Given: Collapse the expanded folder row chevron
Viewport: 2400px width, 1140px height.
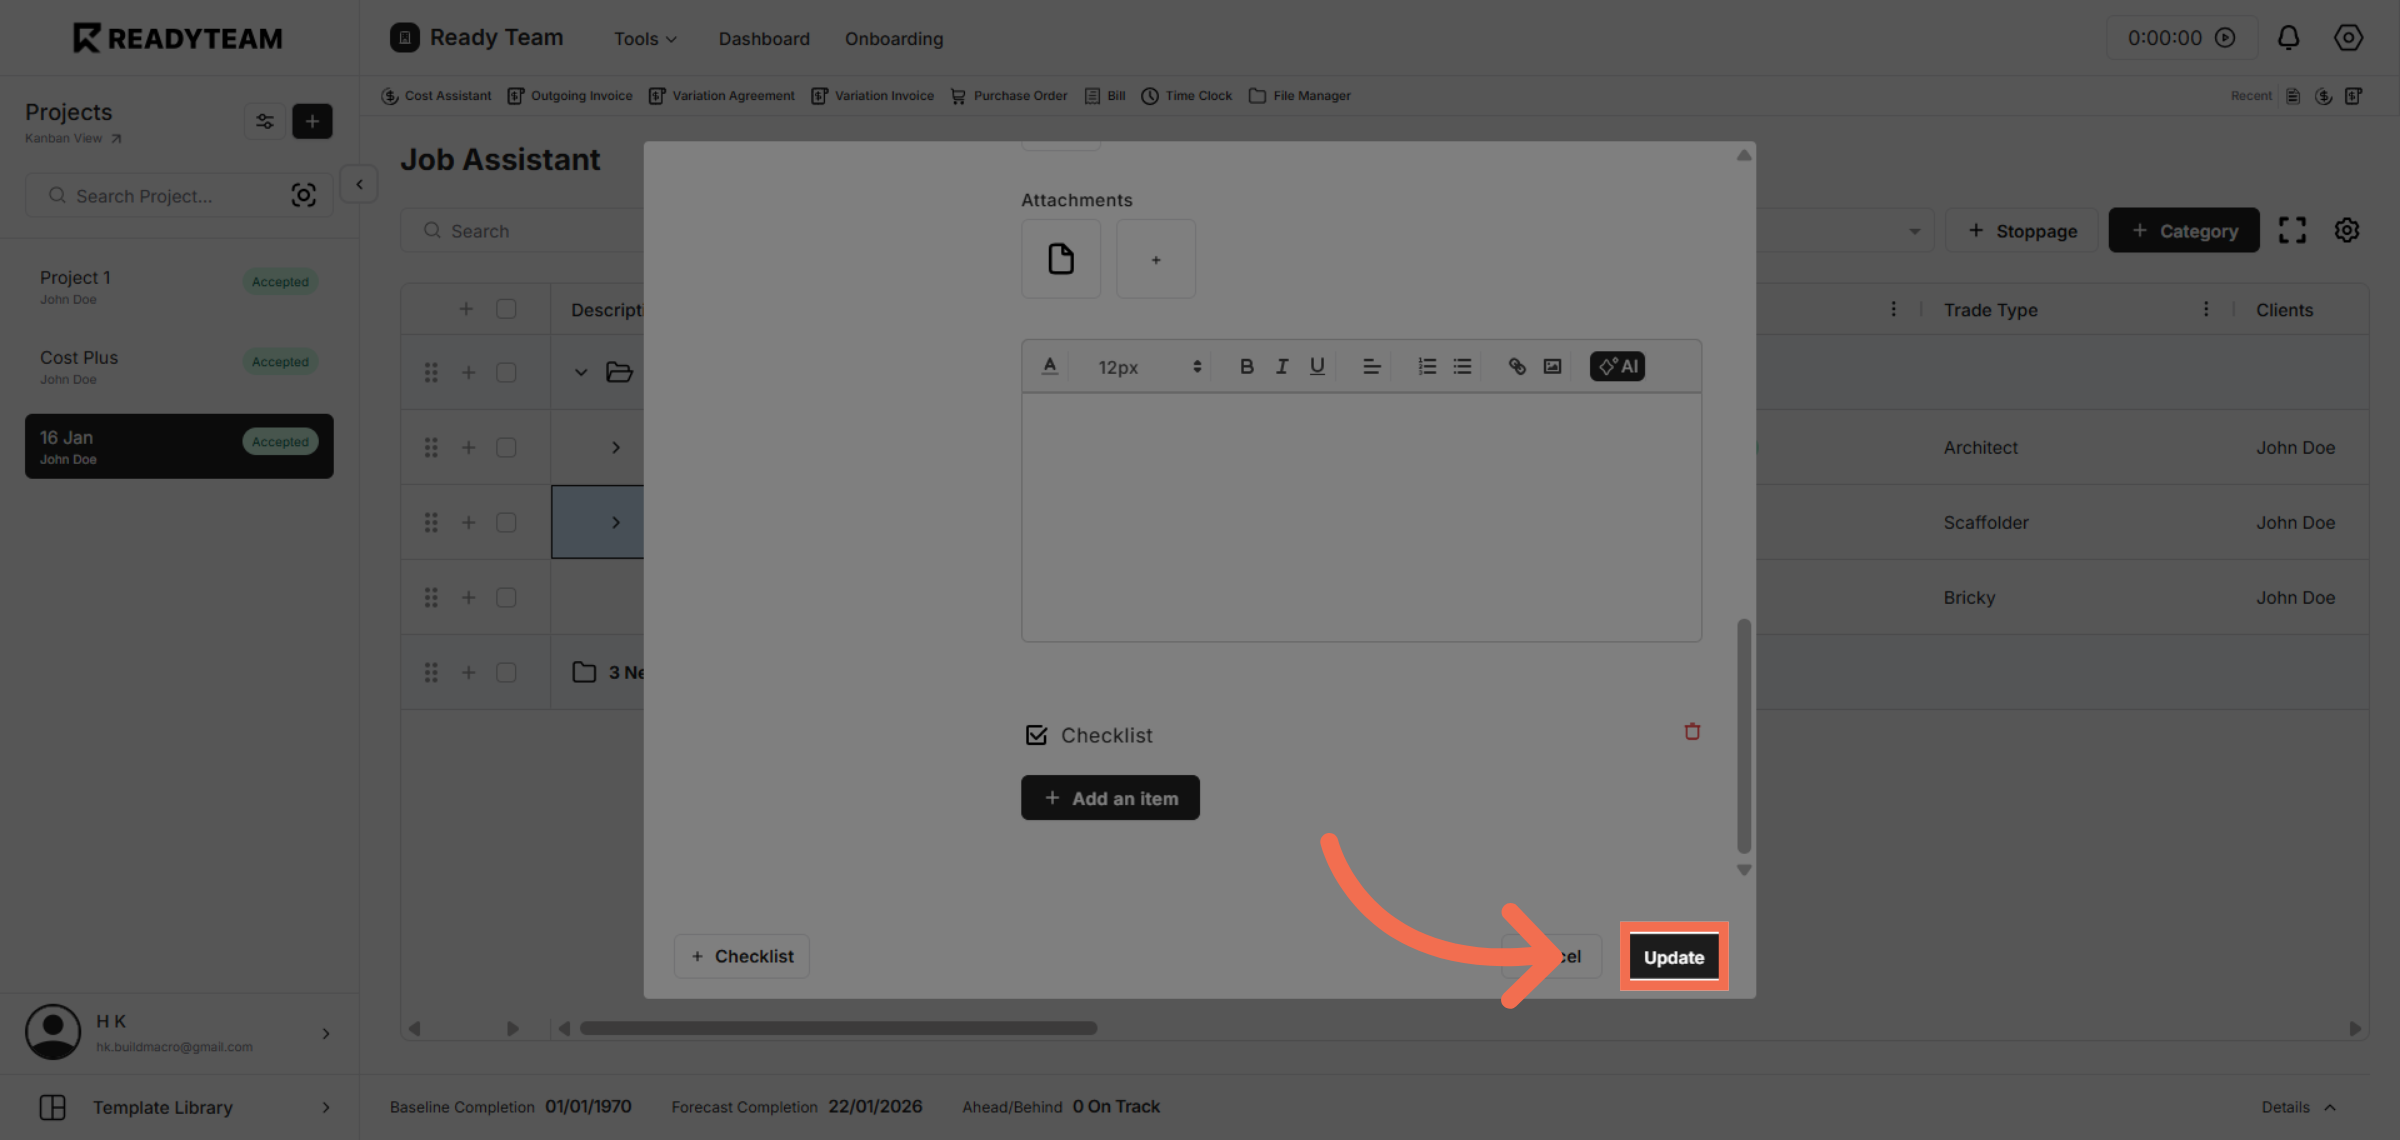Looking at the screenshot, I should (581, 371).
